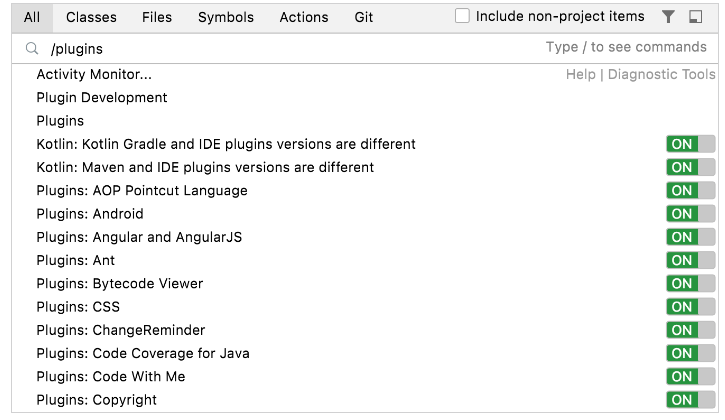Enable Include non-project items checkbox
The width and height of the screenshot is (725, 420).
point(462,16)
